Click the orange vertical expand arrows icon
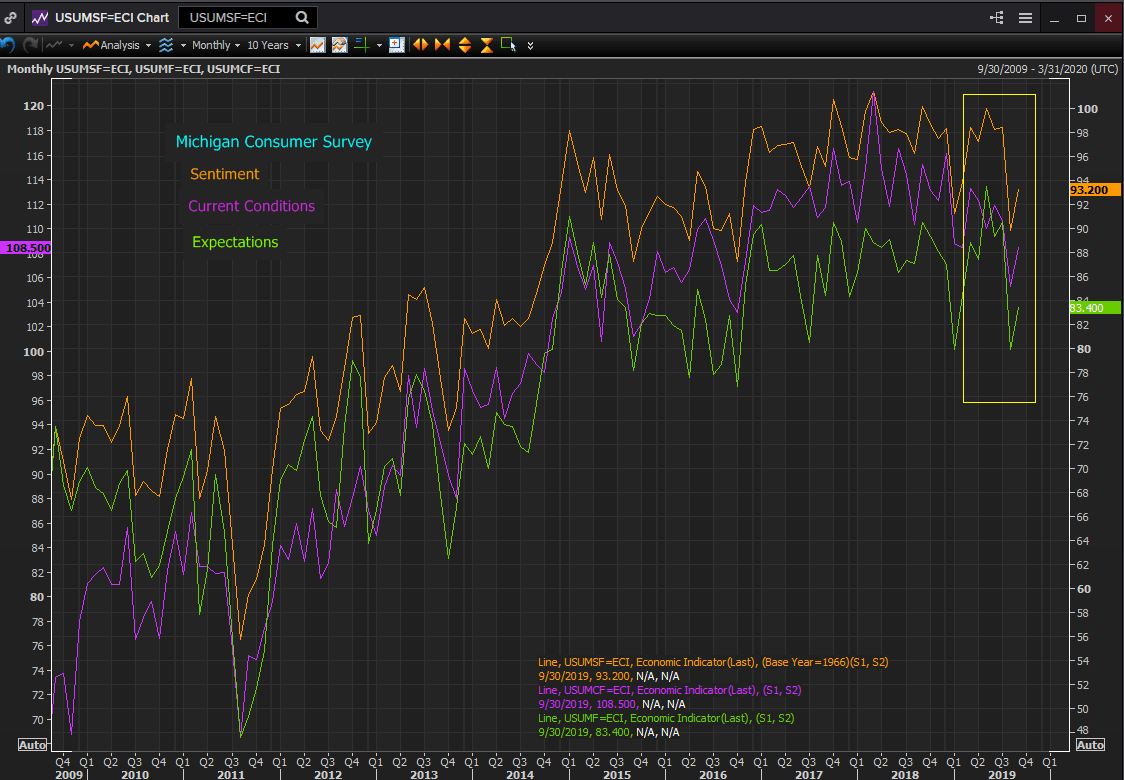The image size is (1124, 780). pos(465,45)
